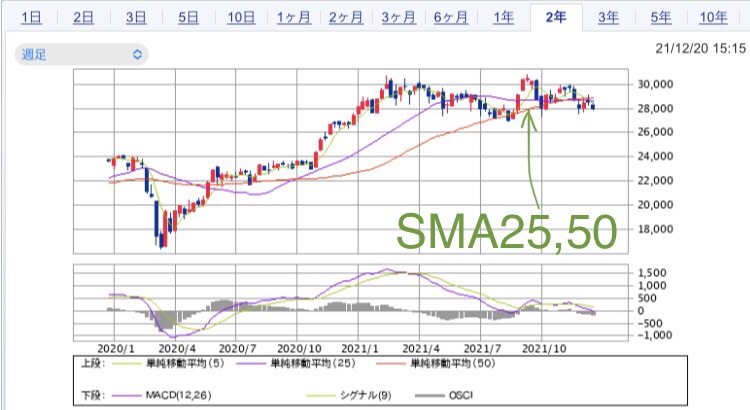Open the 週足 candle interval dropdown
Screen dimensions: 750x410
(81, 55)
